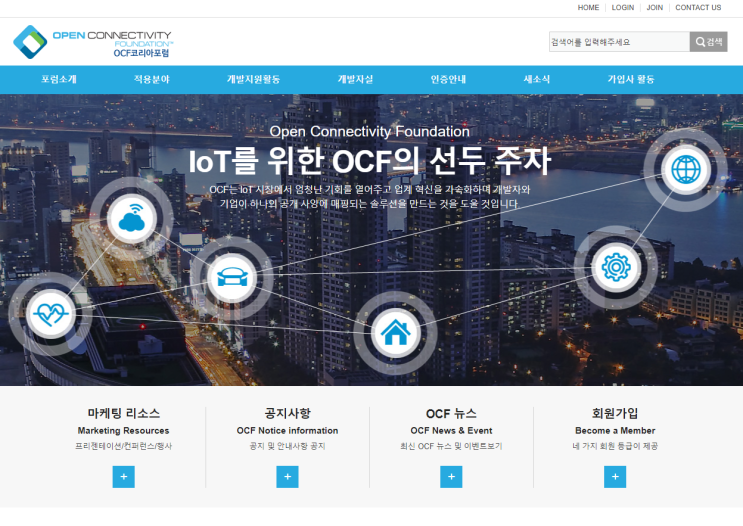Open the 새소식 menu
Screen dimensions: 743x526
point(537,79)
